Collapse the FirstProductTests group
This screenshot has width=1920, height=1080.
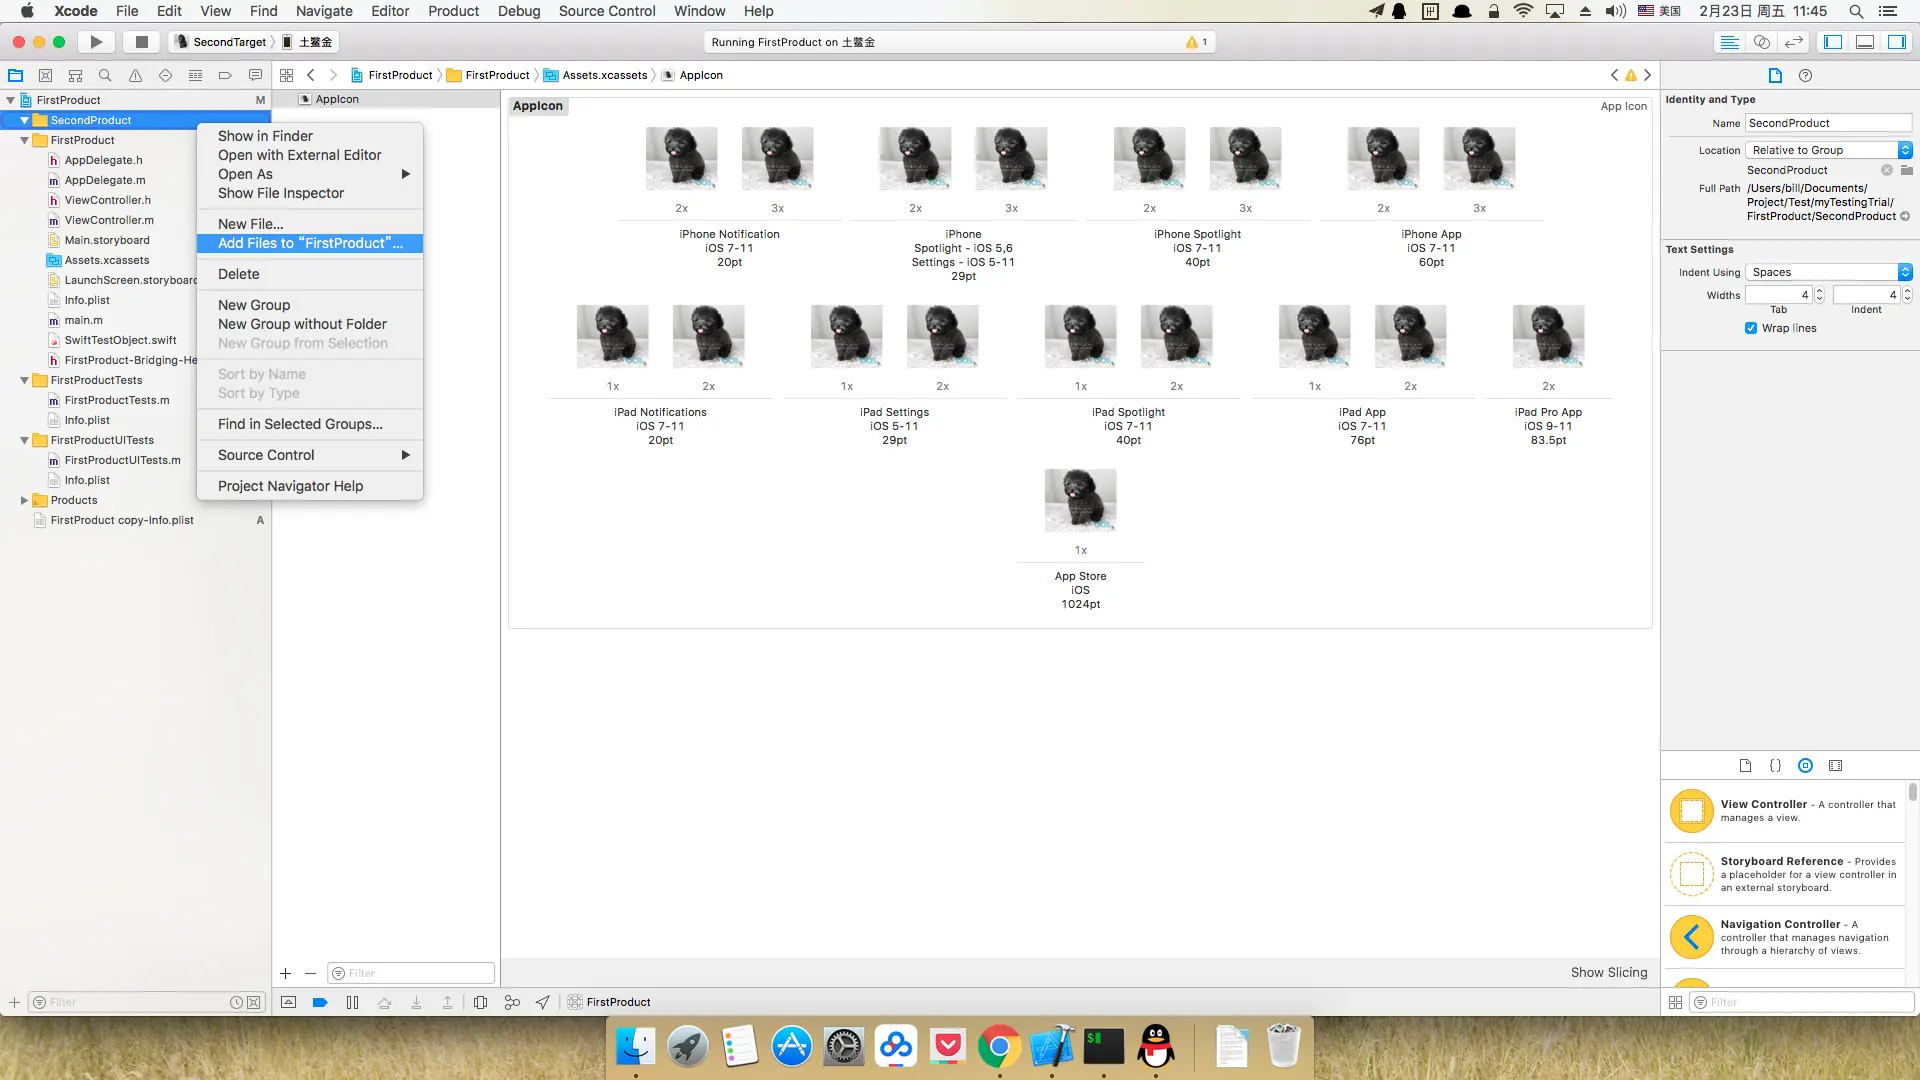click(24, 380)
